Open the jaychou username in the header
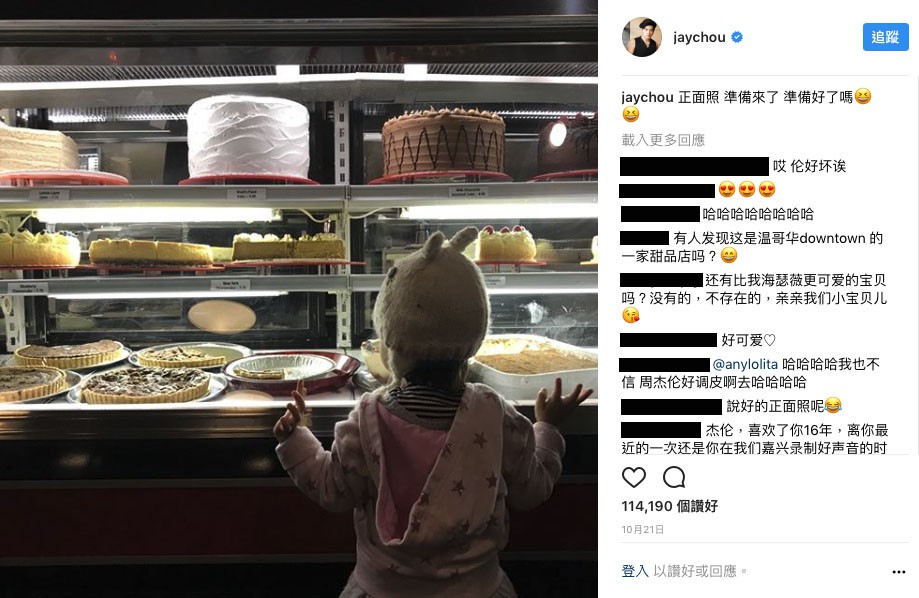This screenshot has height=598, width=919. click(x=699, y=37)
